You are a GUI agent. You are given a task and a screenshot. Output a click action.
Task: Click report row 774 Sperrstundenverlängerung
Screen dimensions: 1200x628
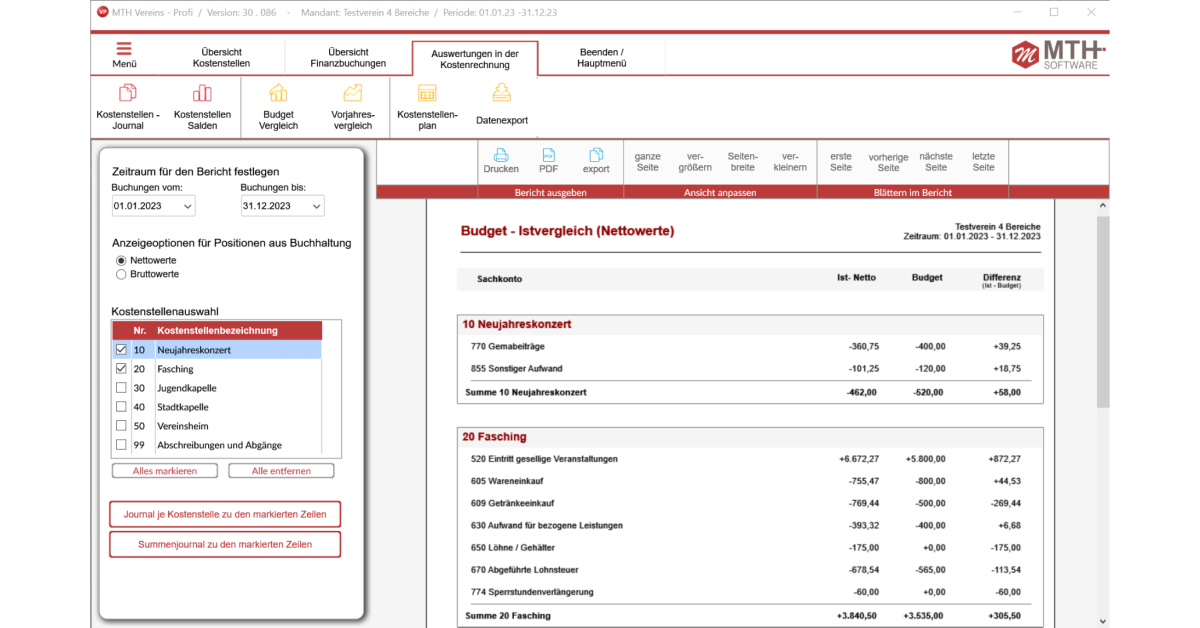[x=750, y=591]
